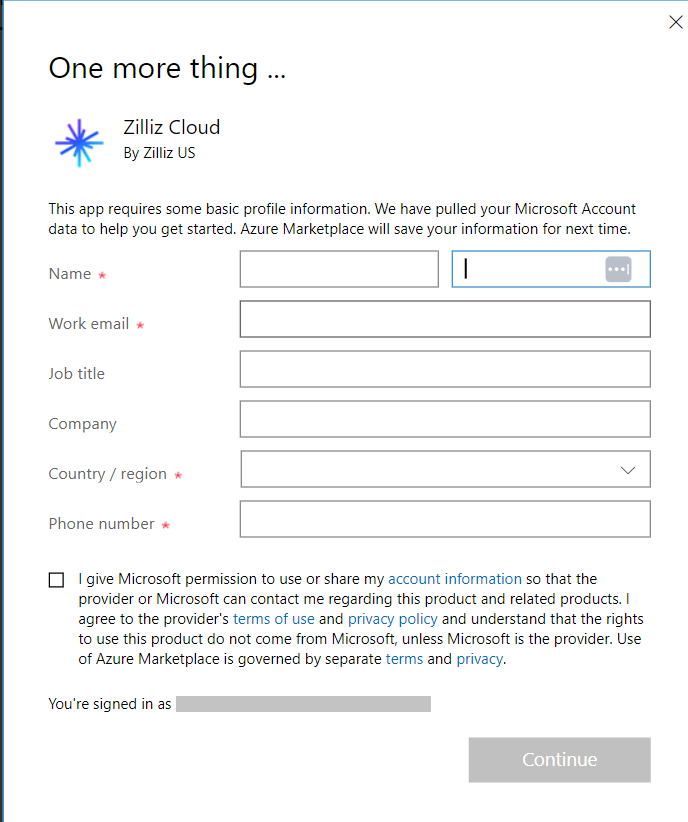Click the password manager icon in last name field

tap(618, 269)
